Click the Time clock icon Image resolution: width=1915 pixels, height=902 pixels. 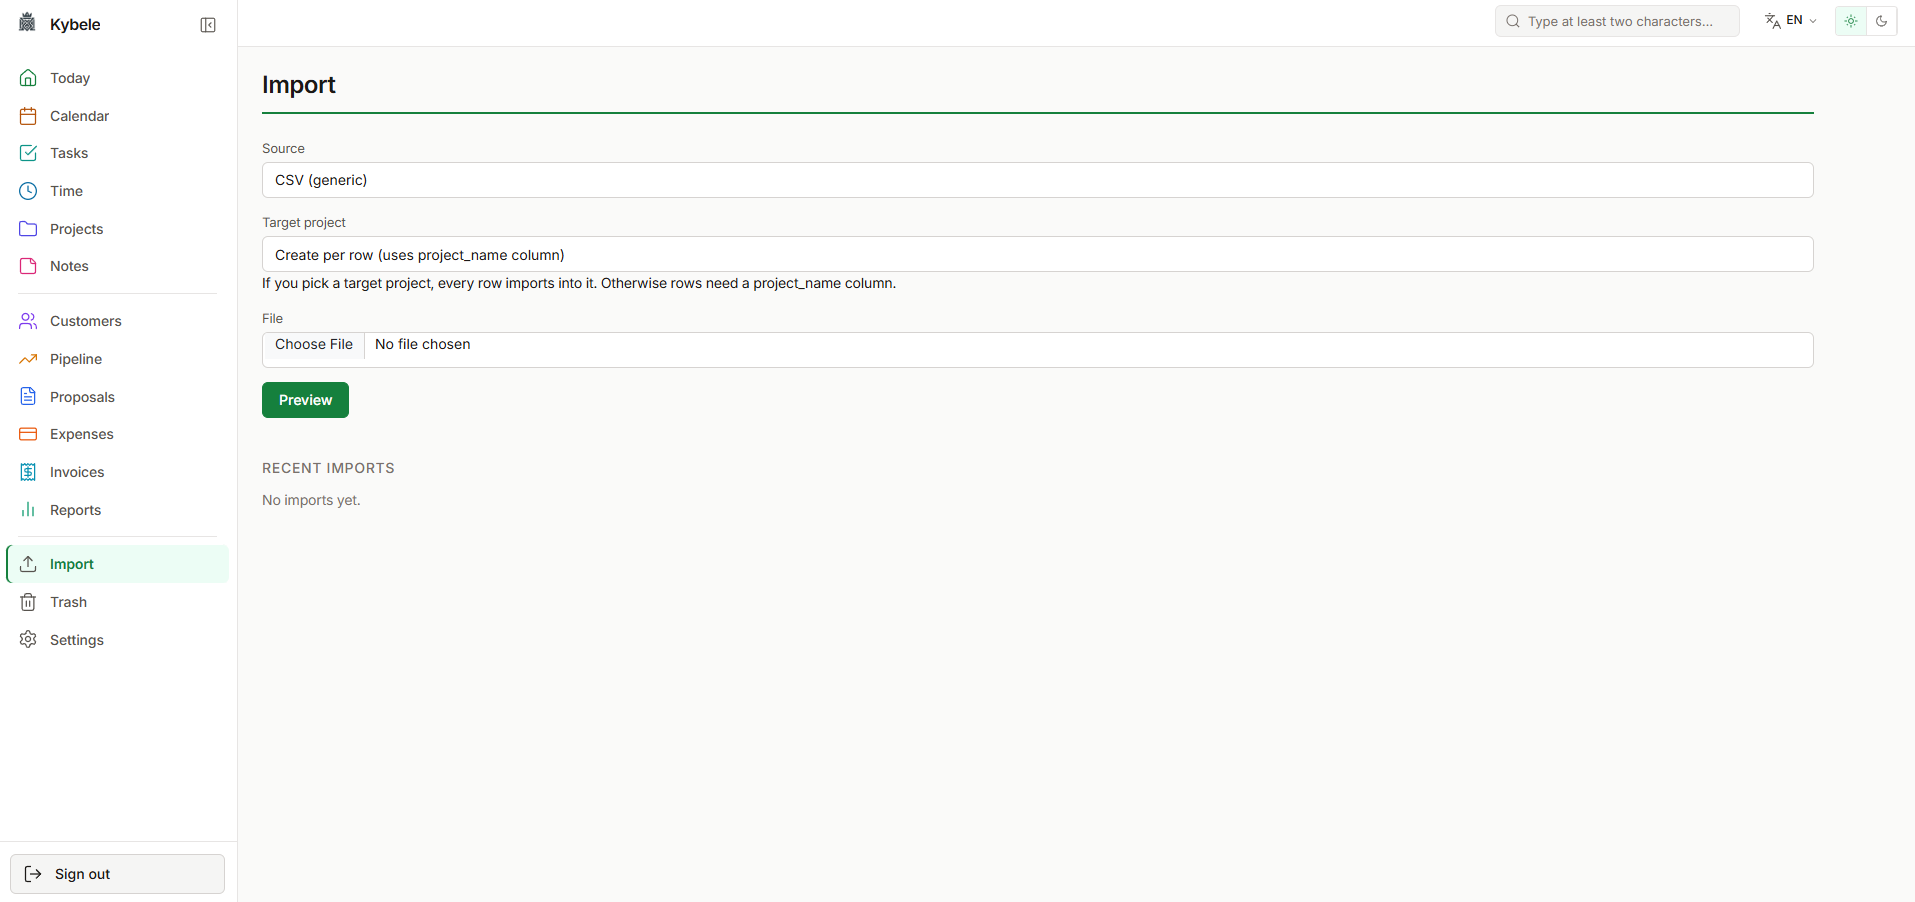point(28,191)
